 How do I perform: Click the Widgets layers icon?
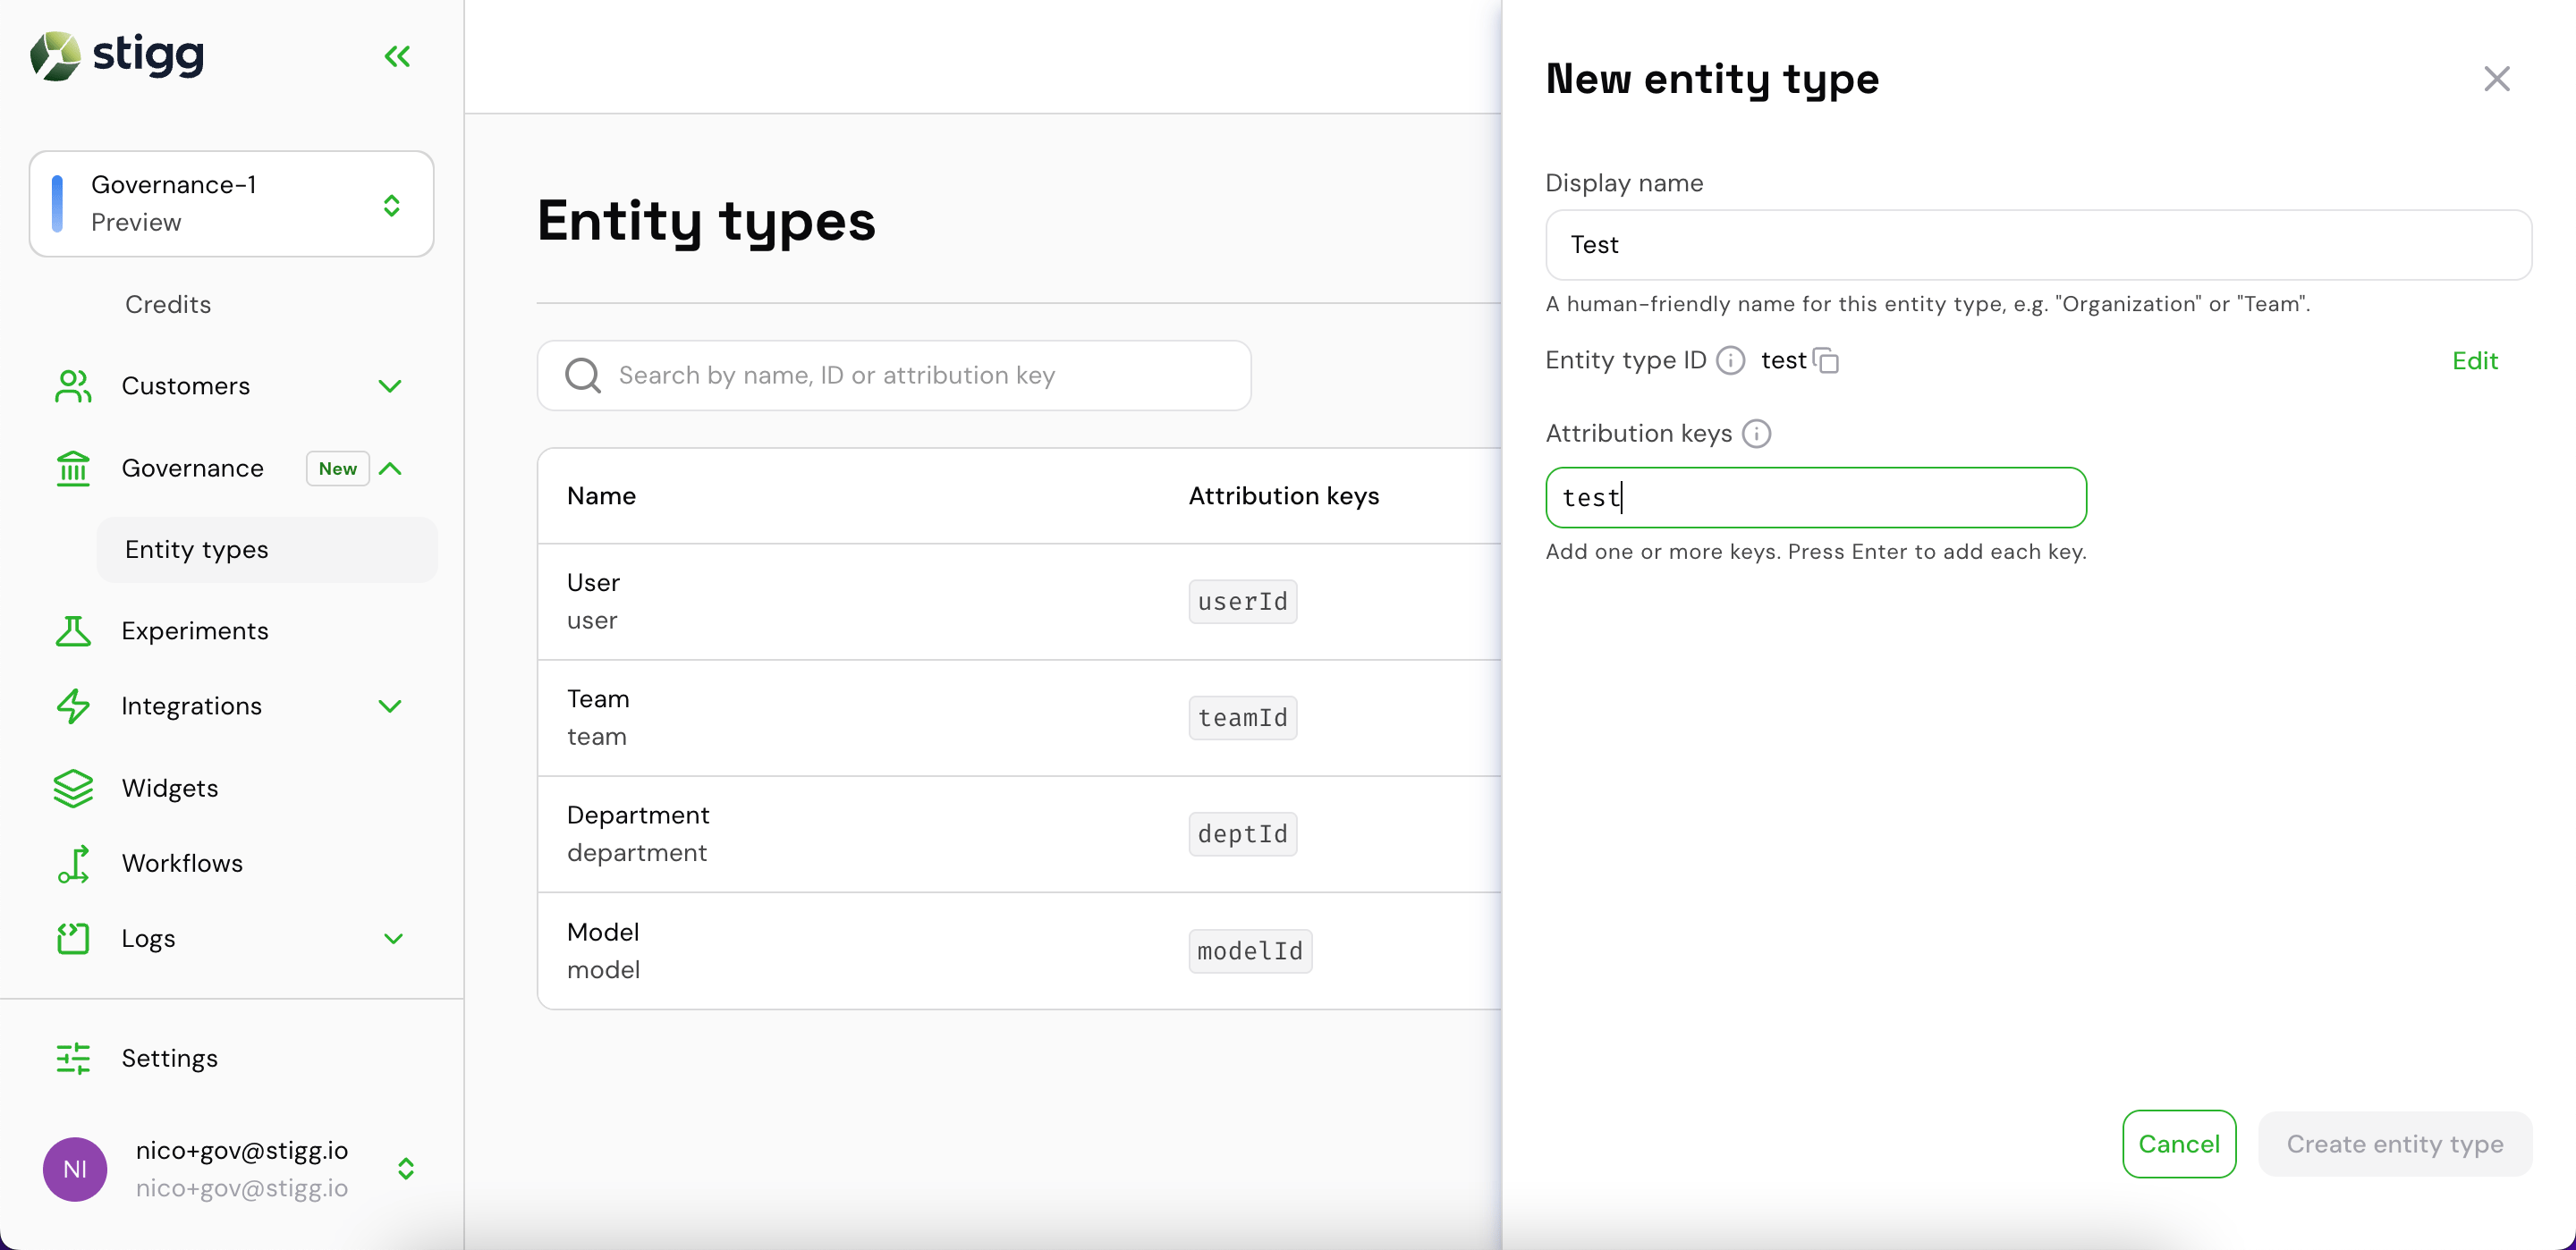tap(73, 788)
